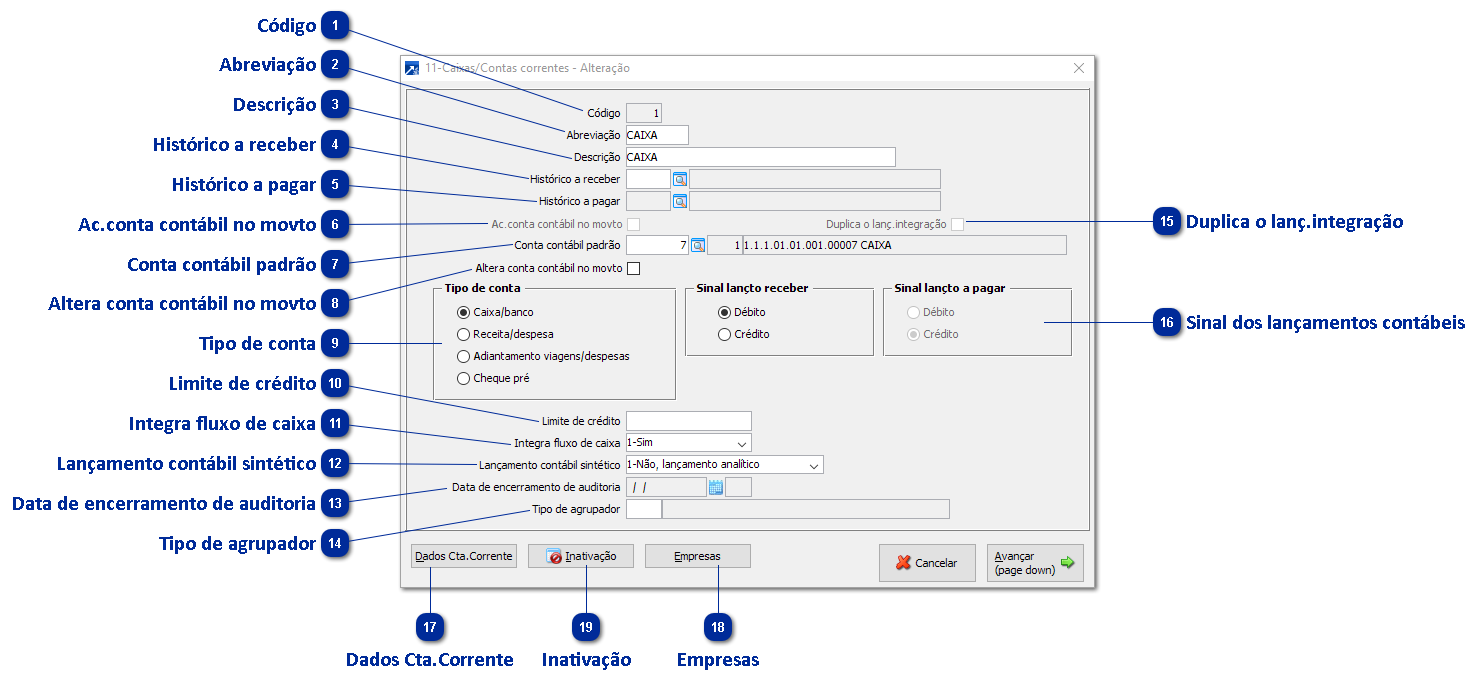Open lookup icon beside Conta contábil padrão
This screenshot has width=1481, height=688.
point(698,245)
